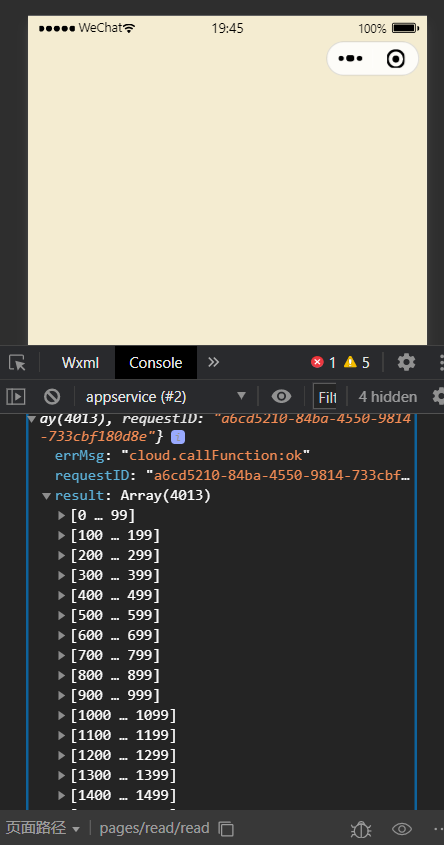
Task: Open the debug bug icon
Action: coord(360,828)
